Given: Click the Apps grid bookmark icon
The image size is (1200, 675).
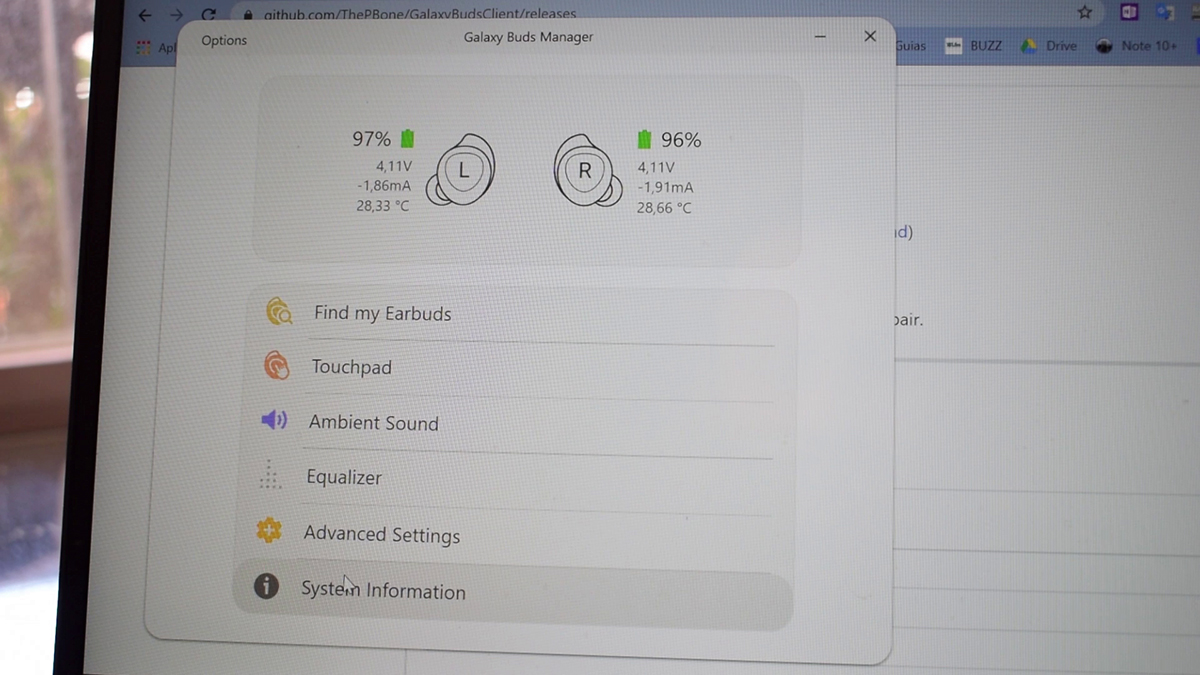Looking at the screenshot, I should 144,47.
